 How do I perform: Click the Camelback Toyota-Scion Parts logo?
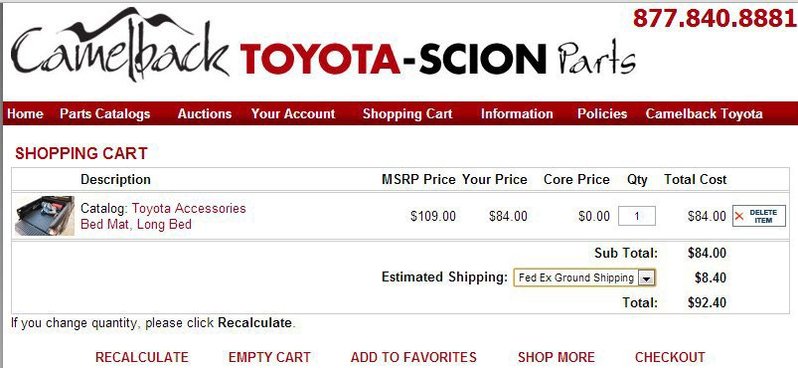323,45
